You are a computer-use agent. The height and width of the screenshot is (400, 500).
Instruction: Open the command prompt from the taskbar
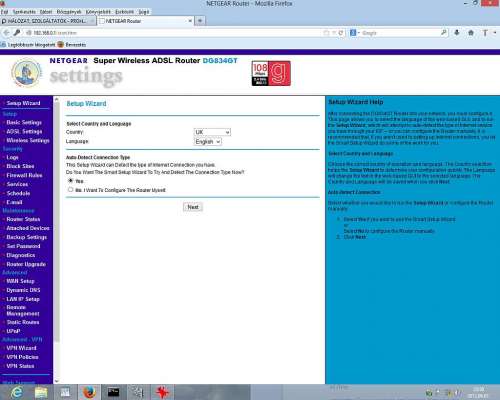click(x=113, y=392)
